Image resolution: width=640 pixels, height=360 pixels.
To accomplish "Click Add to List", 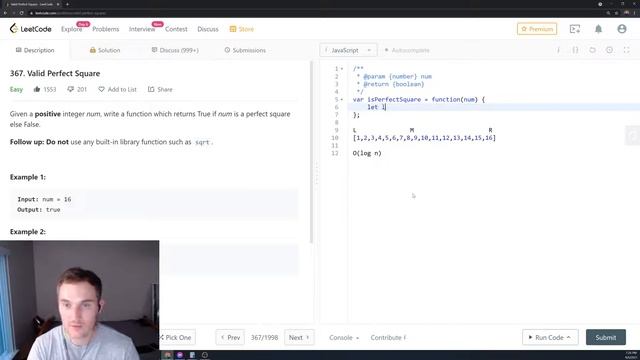I will tap(117, 89).
